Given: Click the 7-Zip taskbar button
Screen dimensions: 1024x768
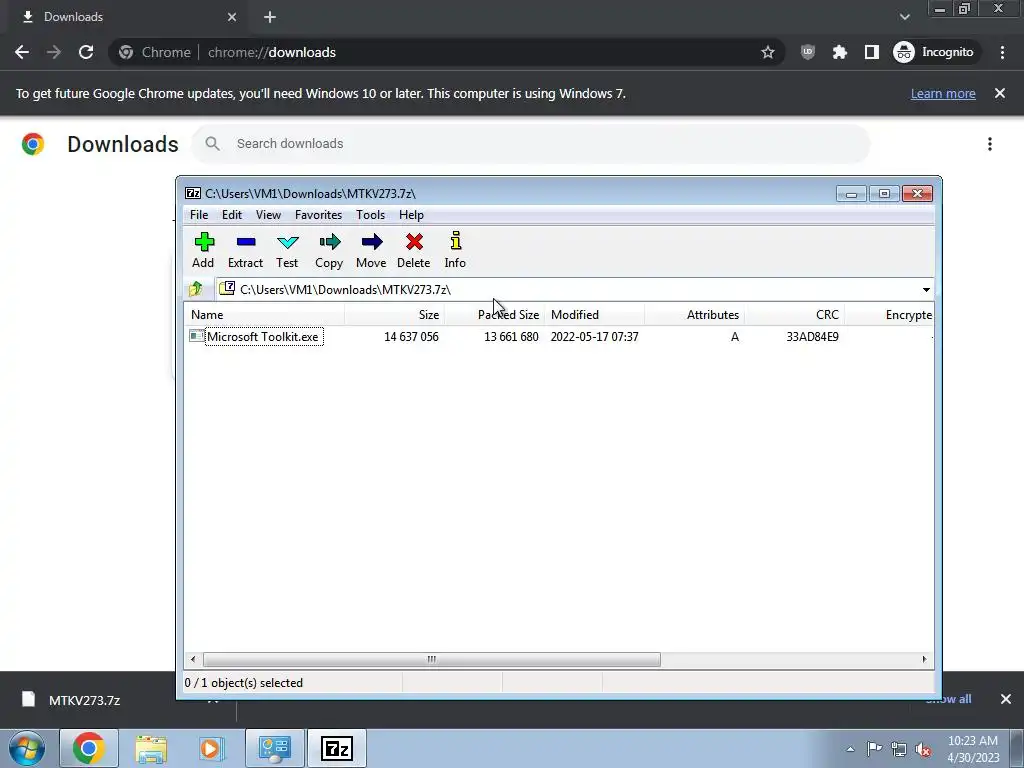Looking at the screenshot, I should pos(337,748).
